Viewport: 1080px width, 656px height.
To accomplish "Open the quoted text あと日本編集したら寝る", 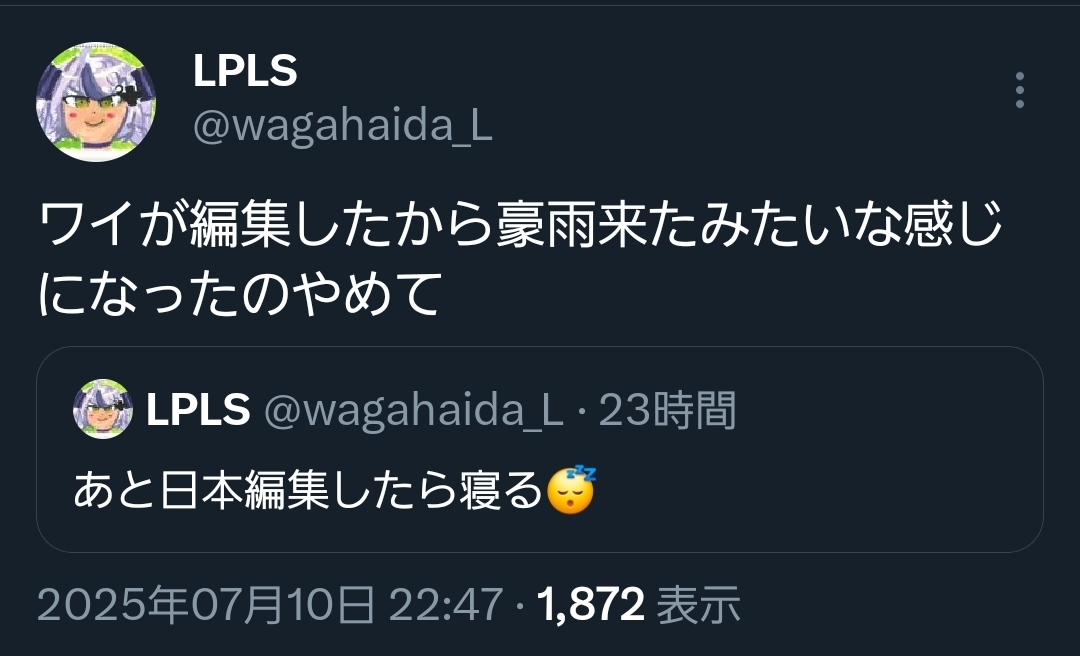I will coord(309,491).
